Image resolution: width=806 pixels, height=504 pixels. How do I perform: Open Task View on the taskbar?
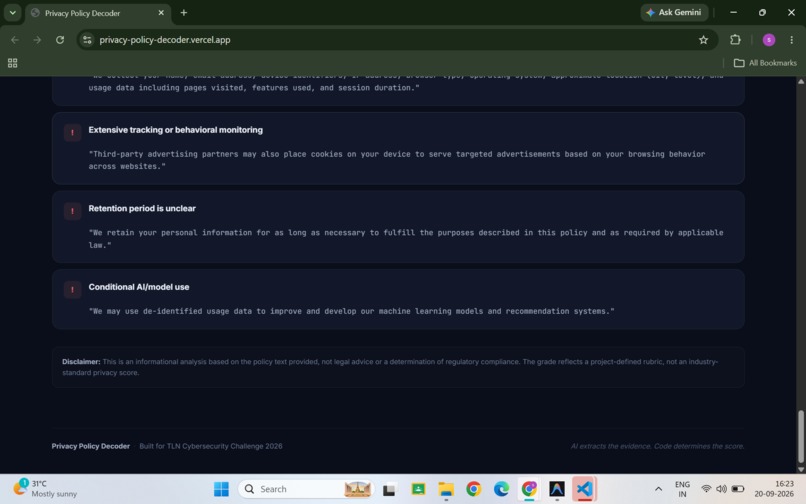pyautogui.click(x=389, y=489)
